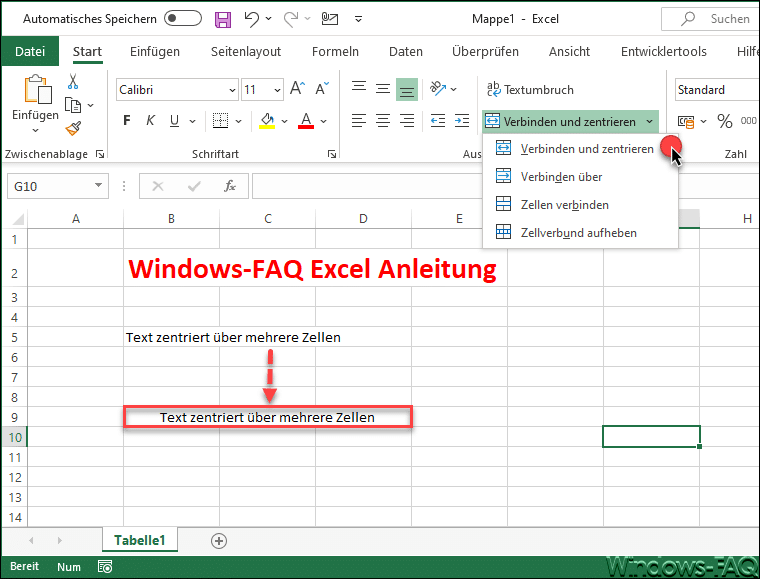Toggle middle vertical alignment
Image resolution: width=760 pixels, height=579 pixels.
point(383,89)
